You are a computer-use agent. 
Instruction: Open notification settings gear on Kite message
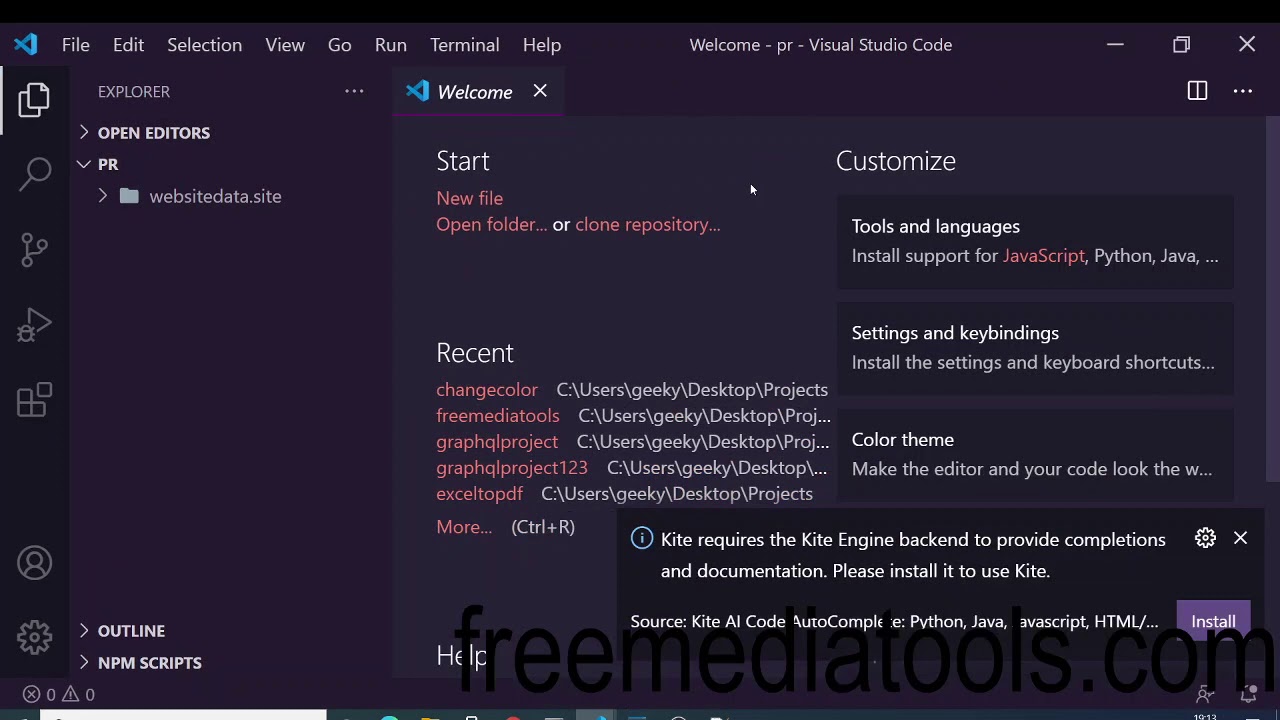tap(1205, 538)
